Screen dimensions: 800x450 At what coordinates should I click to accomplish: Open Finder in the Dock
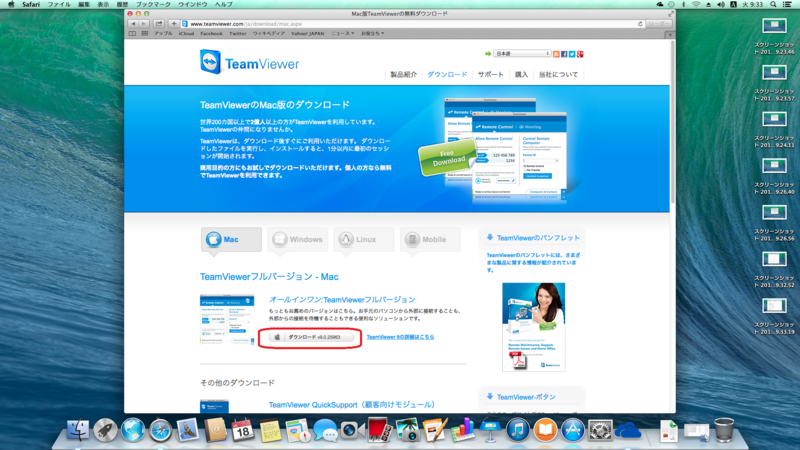[x=78, y=430]
